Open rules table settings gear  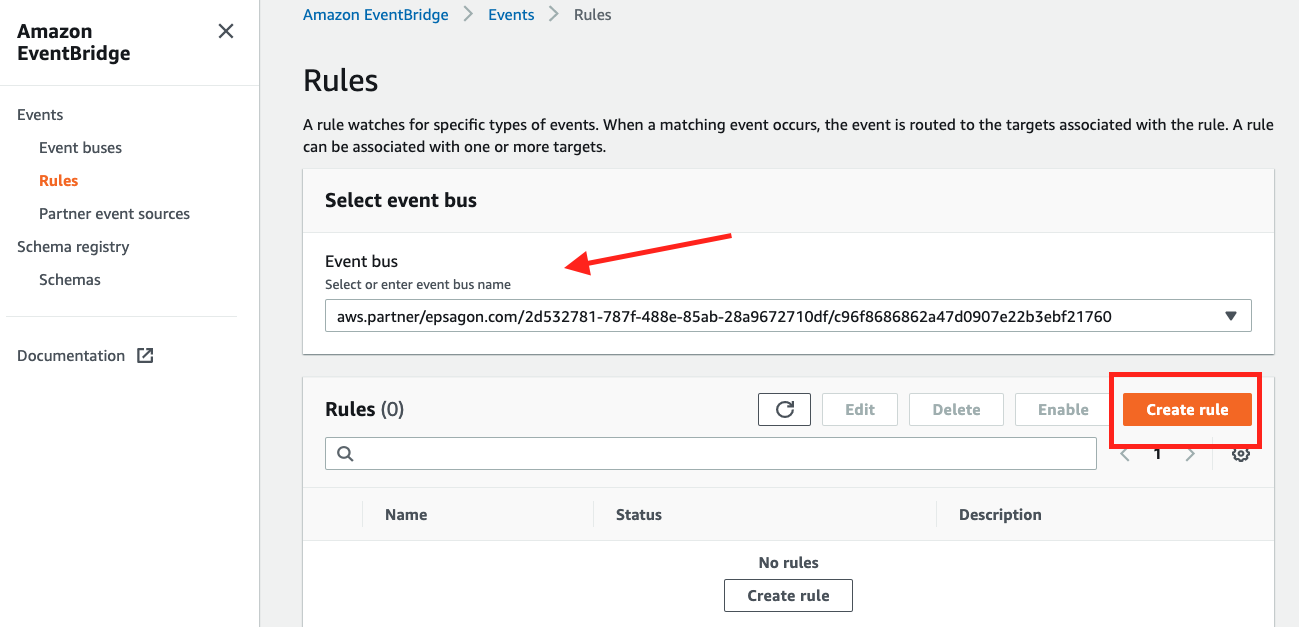coord(1241,453)
